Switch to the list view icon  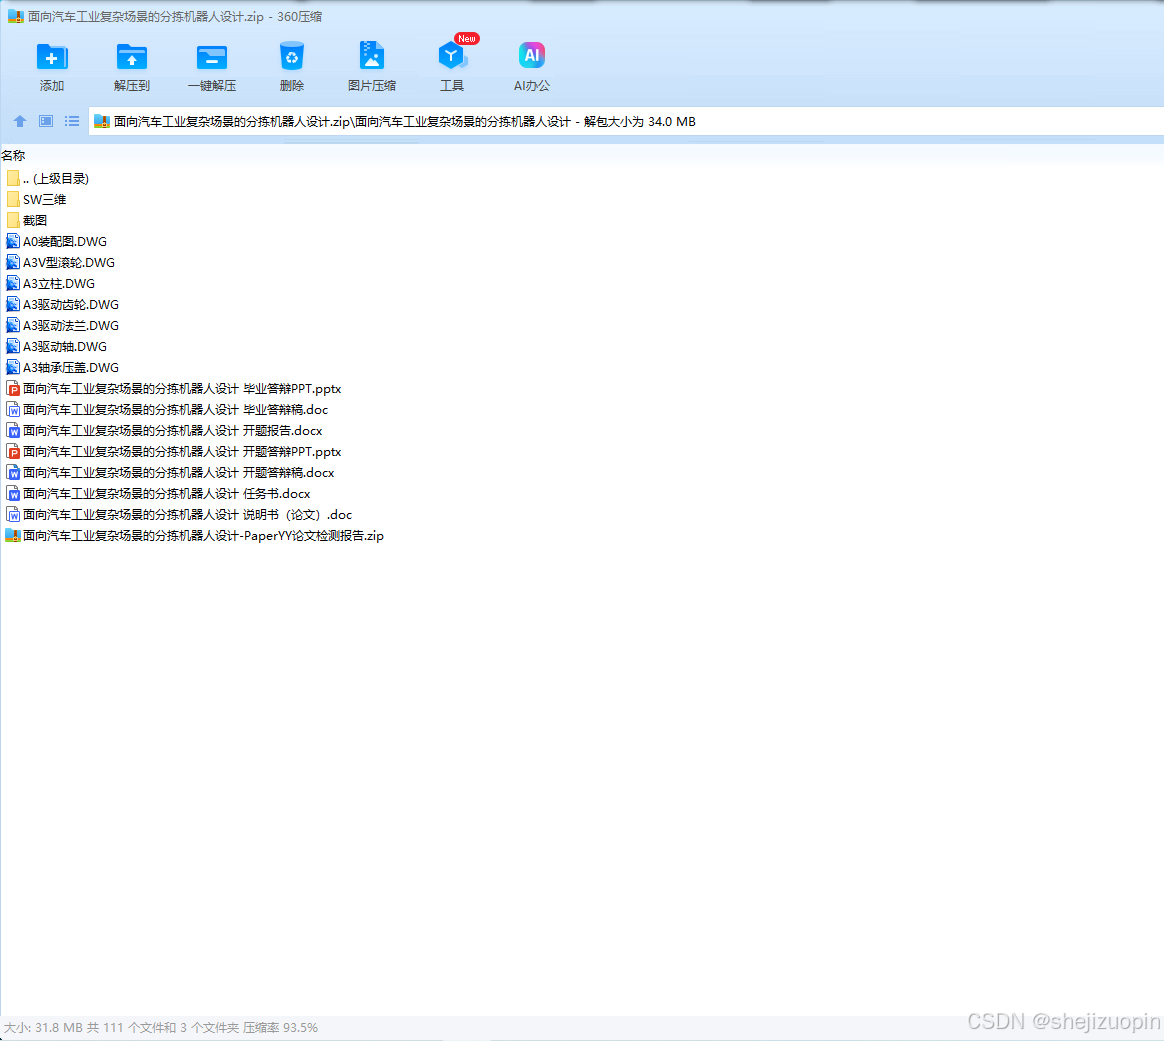click(72, 121)
